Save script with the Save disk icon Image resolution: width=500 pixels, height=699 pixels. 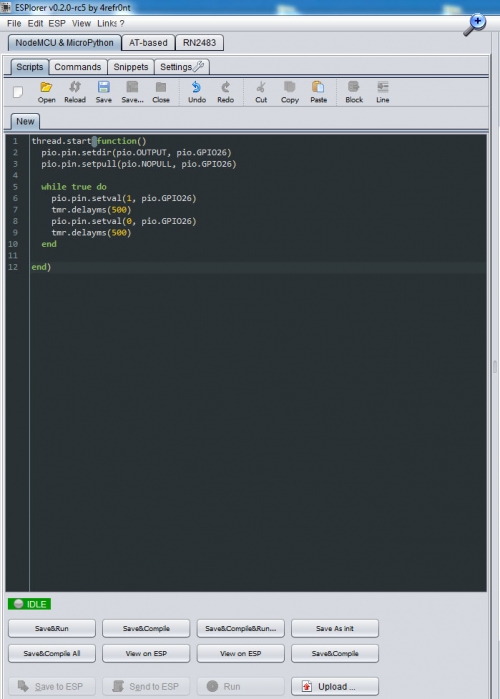pyautogui.click(x=103, y=92)
